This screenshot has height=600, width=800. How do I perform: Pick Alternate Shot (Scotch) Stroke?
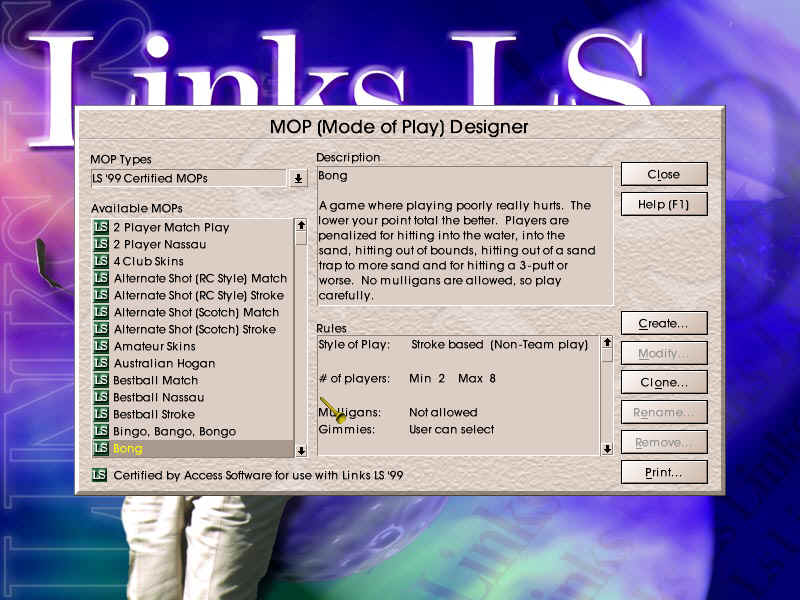point(193,329)
